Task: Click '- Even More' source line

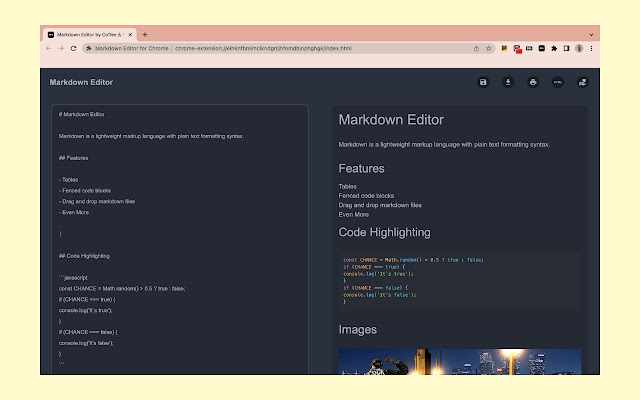Action: 74,212
